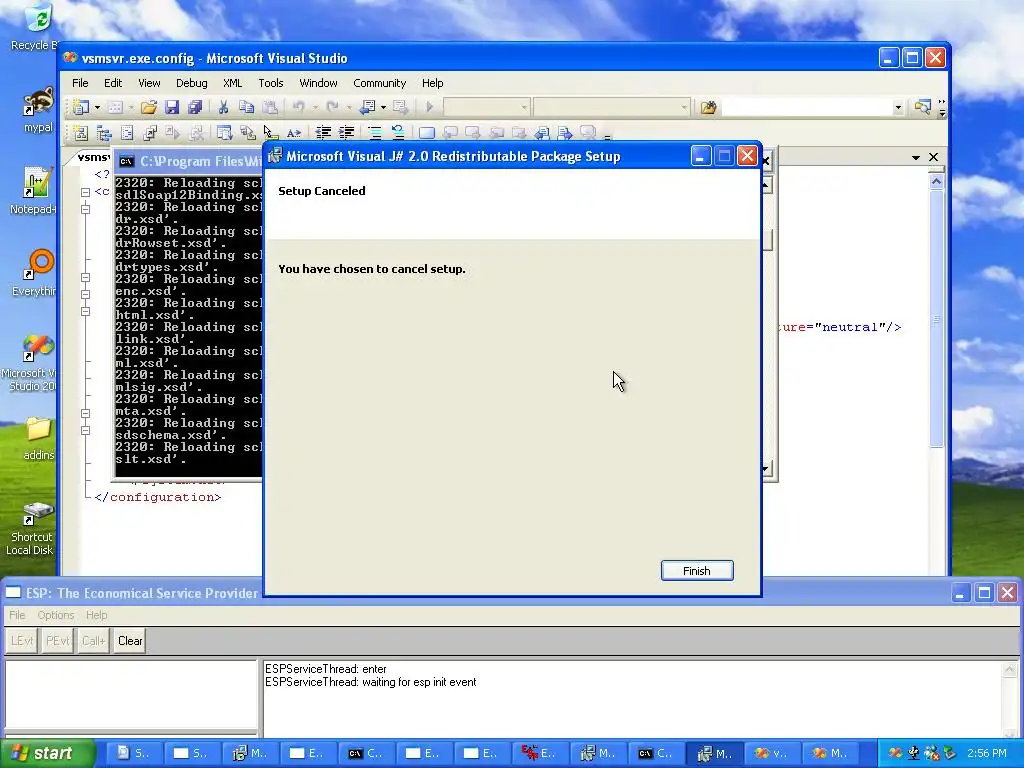Click the 'You have chosen to cancel setup.' message
This screenshot has height=768, width=1024.
372,269
